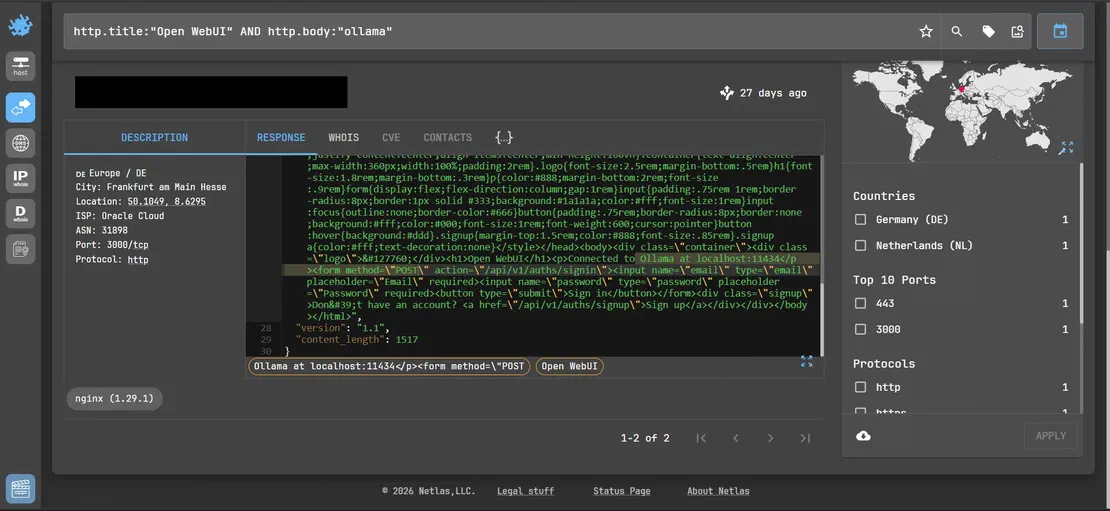Click the 1-2 of 2 pagination text
Screen dimensions: 1110x511
pyautogui.click(x=645, y=438)
